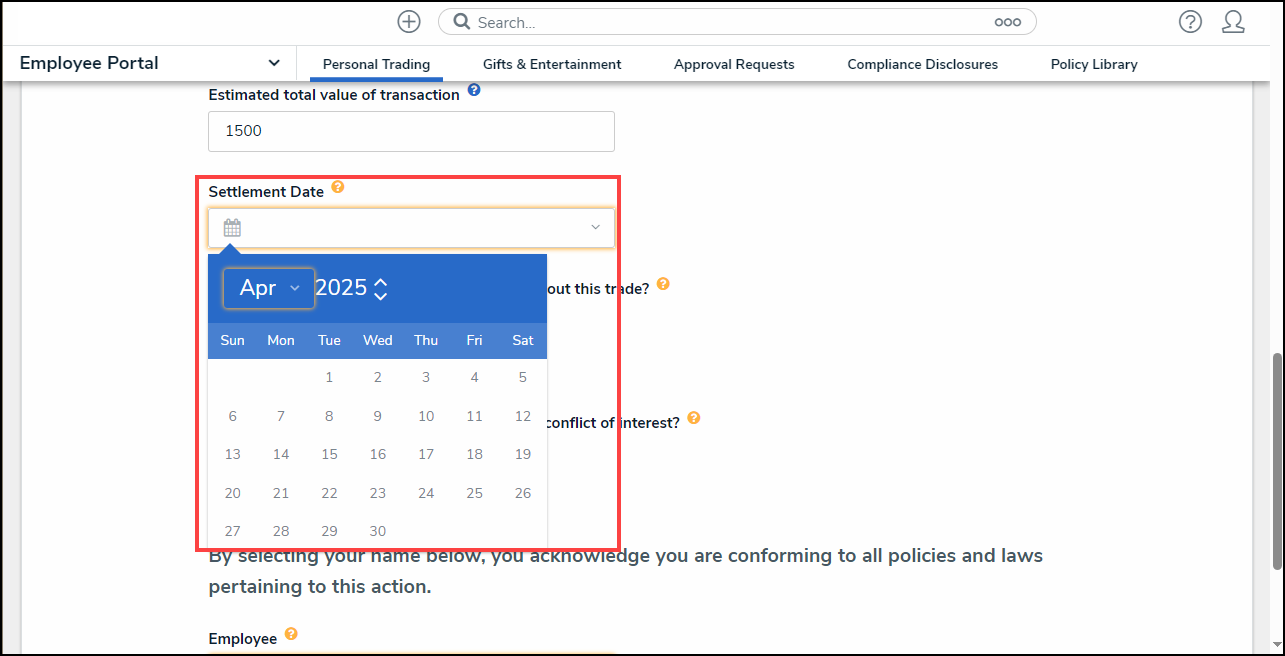
Task: Click the Settlement Date help icon
Action: coord(338,187)
